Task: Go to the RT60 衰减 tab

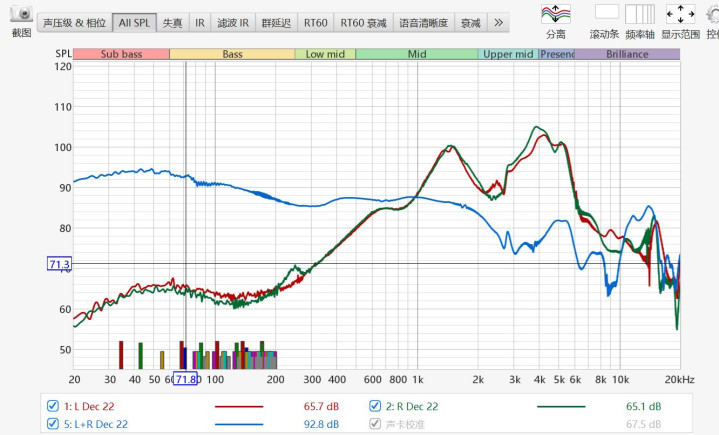Action: point(363,22)
